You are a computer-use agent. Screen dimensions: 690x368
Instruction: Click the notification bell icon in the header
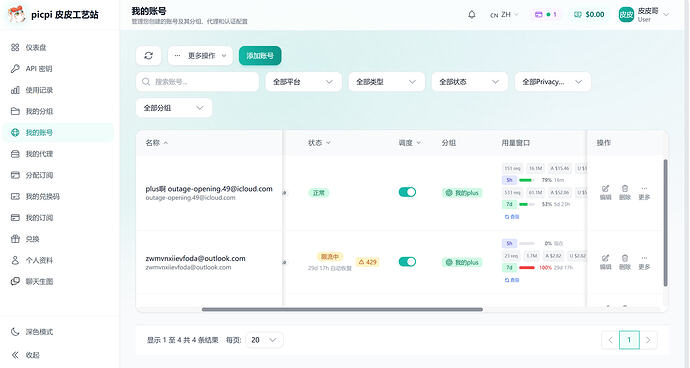coord(472,15)
